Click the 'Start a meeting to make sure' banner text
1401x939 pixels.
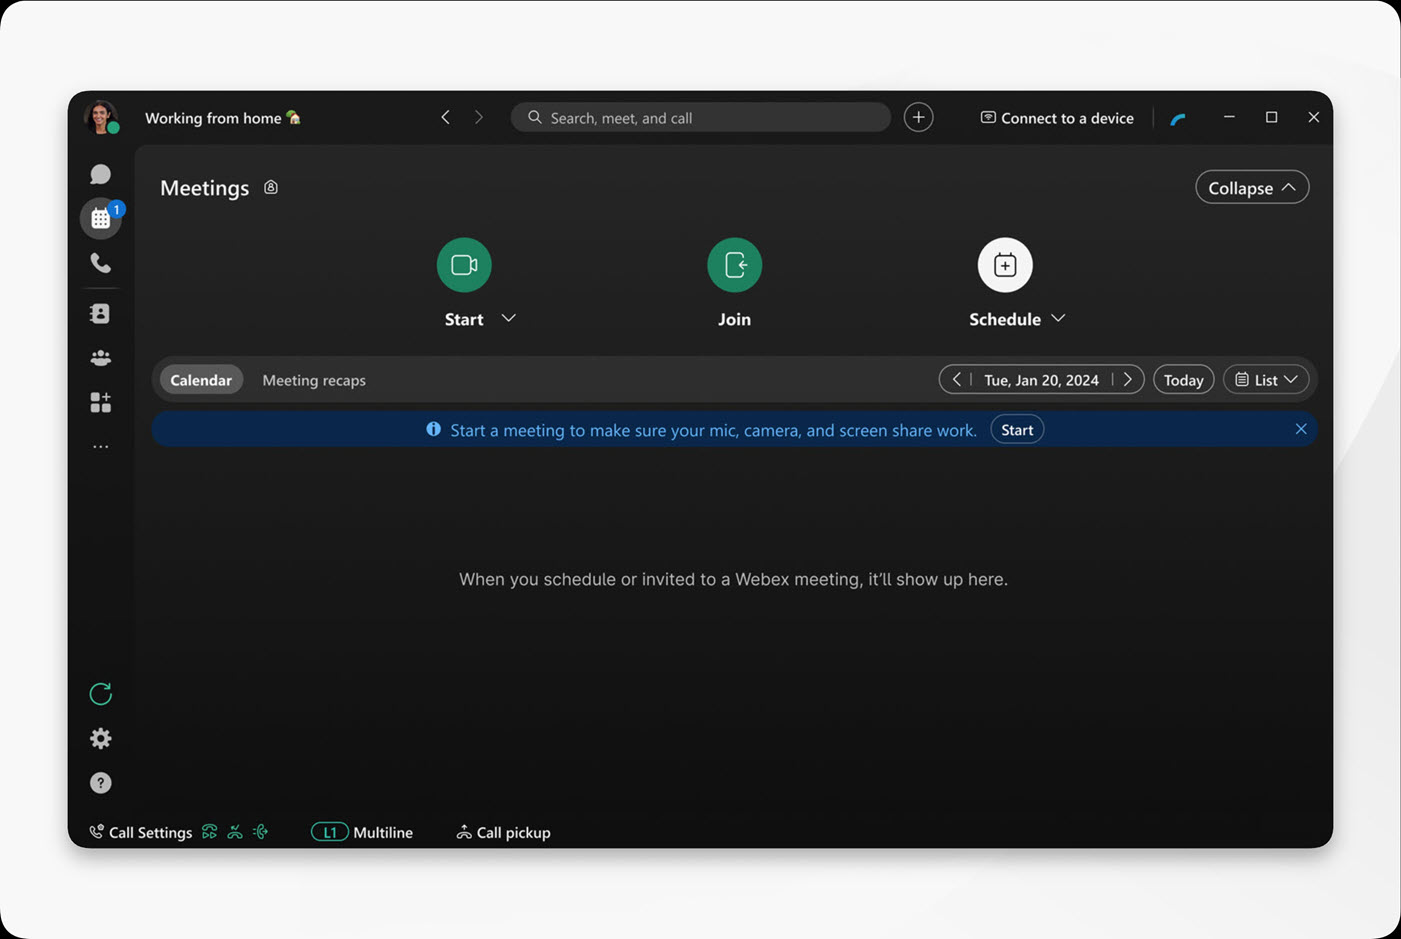pos(713,430)
